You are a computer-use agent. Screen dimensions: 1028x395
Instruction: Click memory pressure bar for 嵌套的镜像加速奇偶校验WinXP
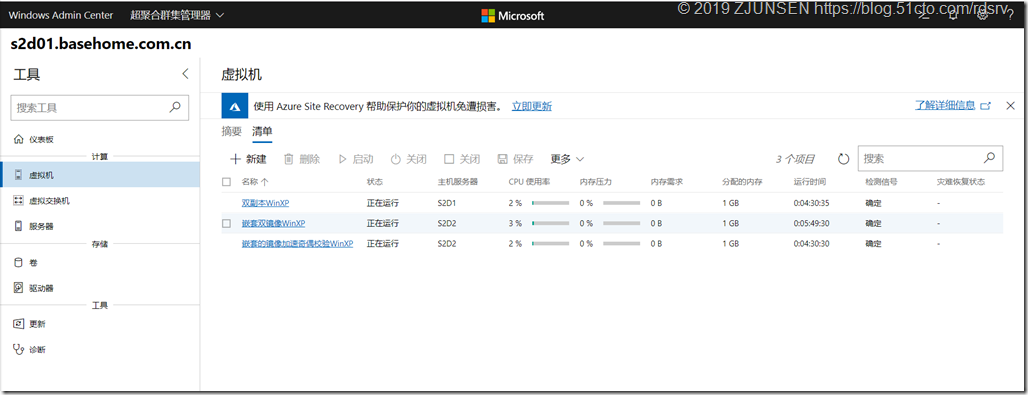pyautogui.click(x=622, y=244)
